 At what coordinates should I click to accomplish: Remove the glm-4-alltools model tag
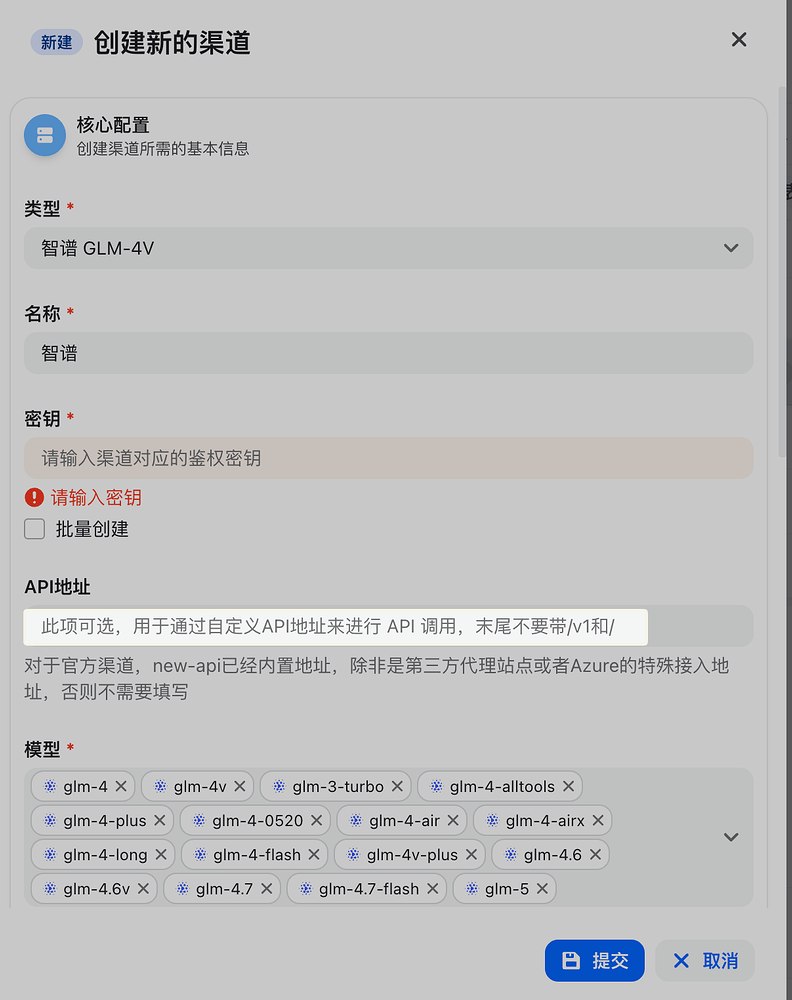568,786
